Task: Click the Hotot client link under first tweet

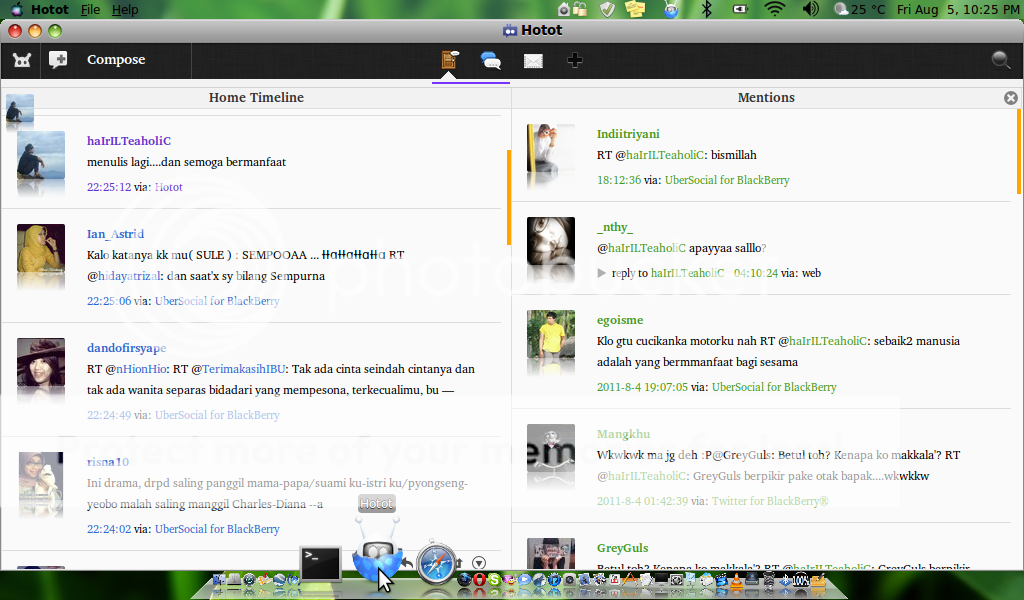Action: coord(168,187)
